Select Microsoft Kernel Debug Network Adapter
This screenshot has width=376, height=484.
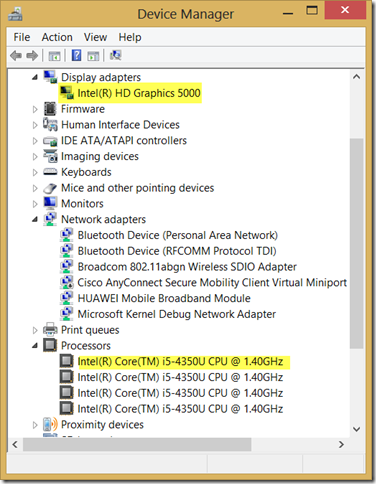click(x=177, y=314)
